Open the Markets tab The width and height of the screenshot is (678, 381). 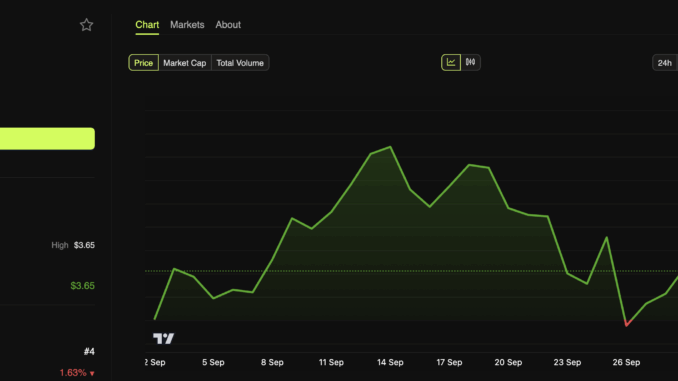187,25
